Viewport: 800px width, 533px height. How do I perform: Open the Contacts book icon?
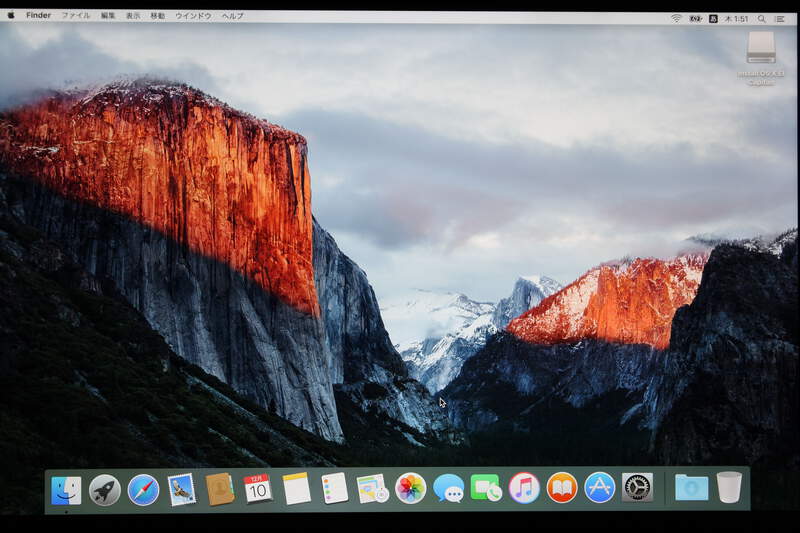tap(220, 489)
